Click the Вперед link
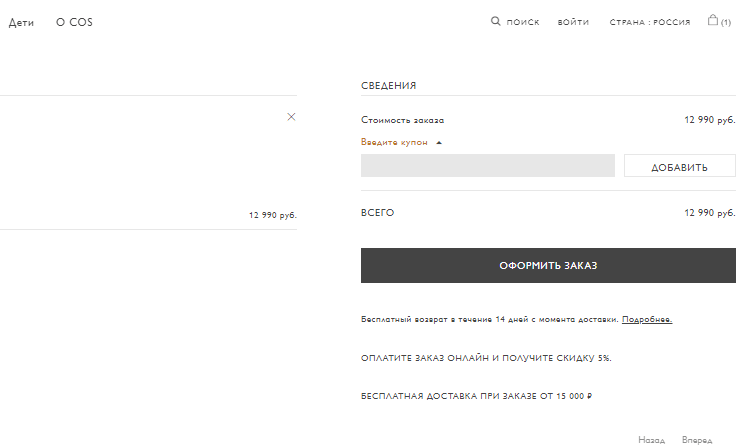This screenshot has width=747, height=448. coord(697,440)
